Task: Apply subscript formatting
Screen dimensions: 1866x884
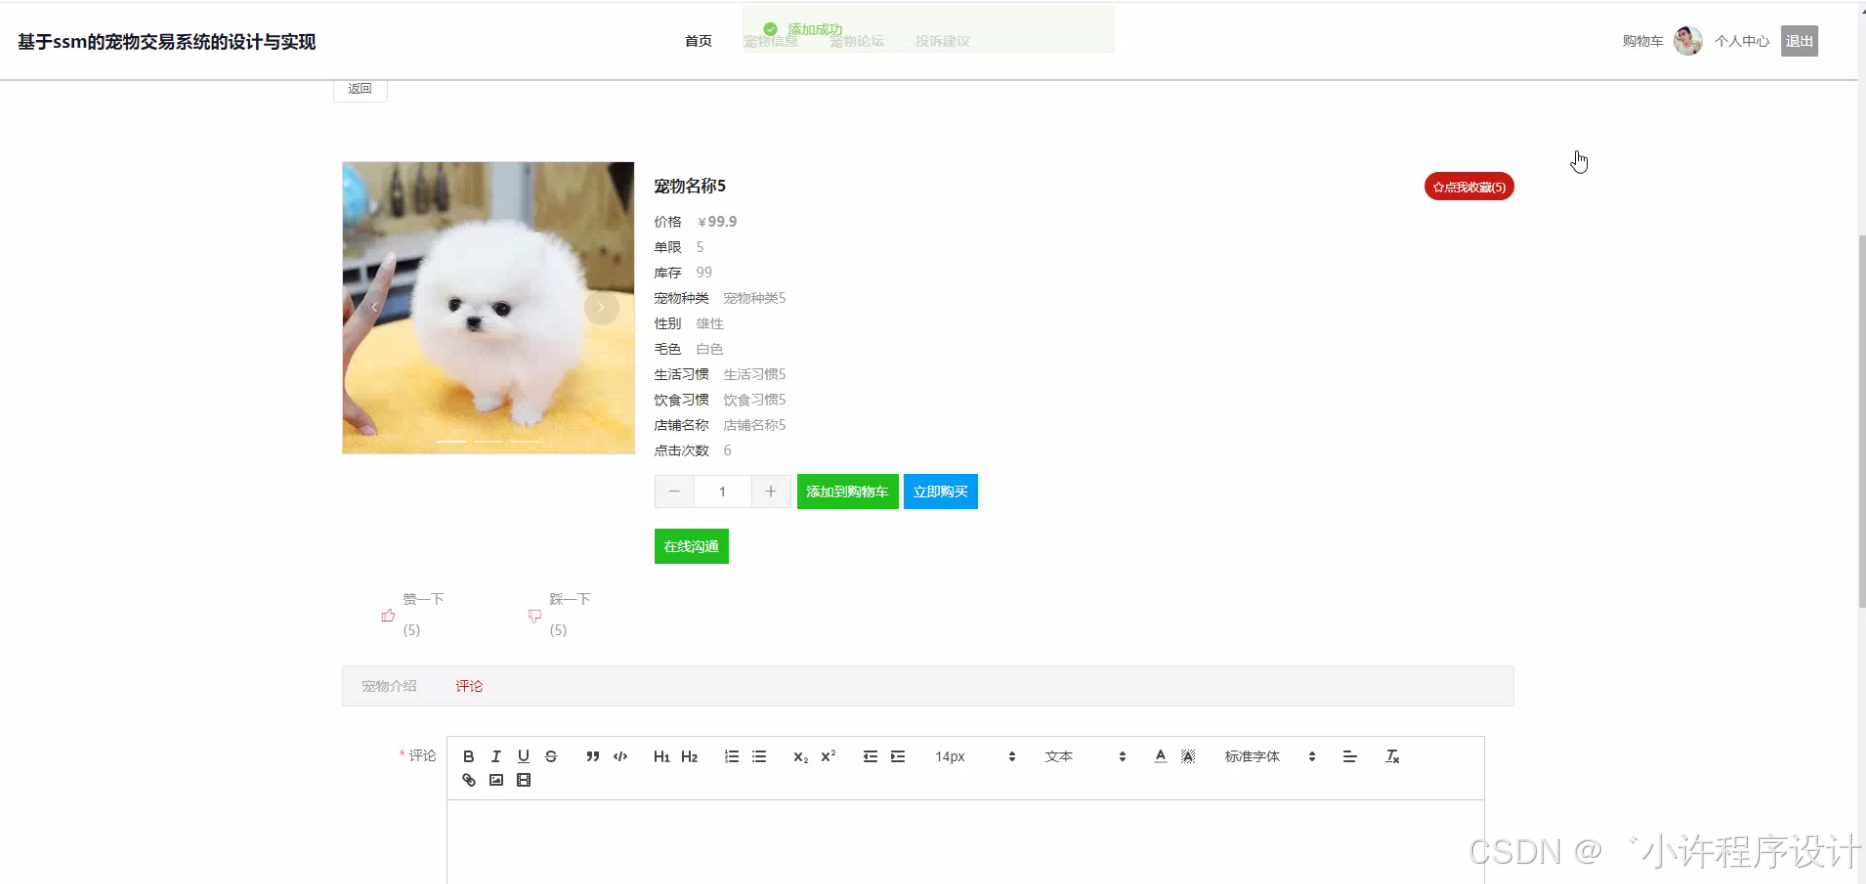Action: [x=800, y=757]
